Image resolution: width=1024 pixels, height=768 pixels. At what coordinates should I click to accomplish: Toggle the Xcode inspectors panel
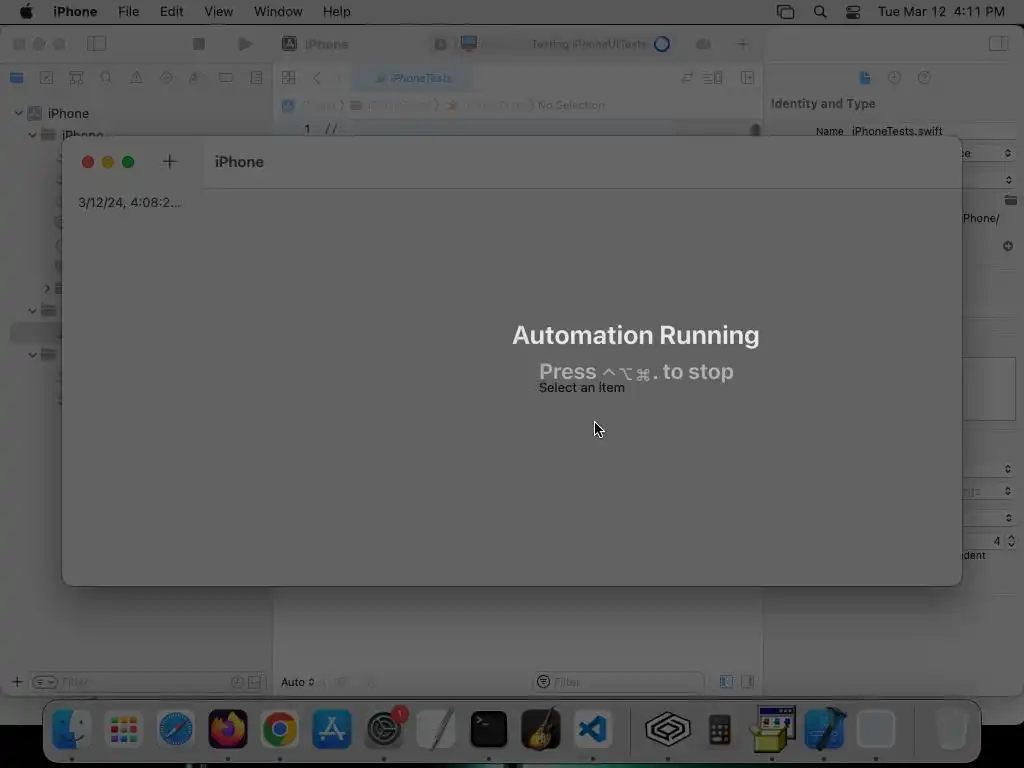(x=999, y=44)
